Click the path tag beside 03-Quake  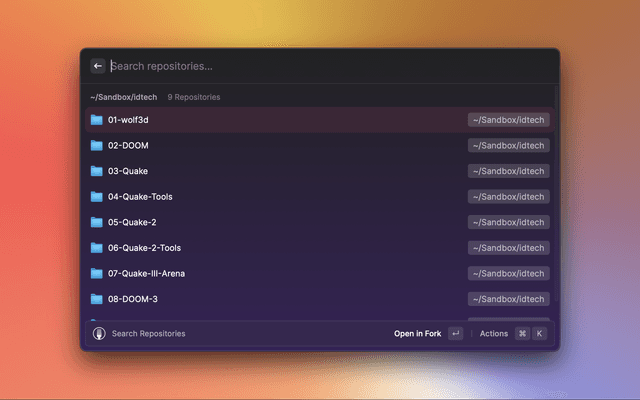[x=508, y=171]
